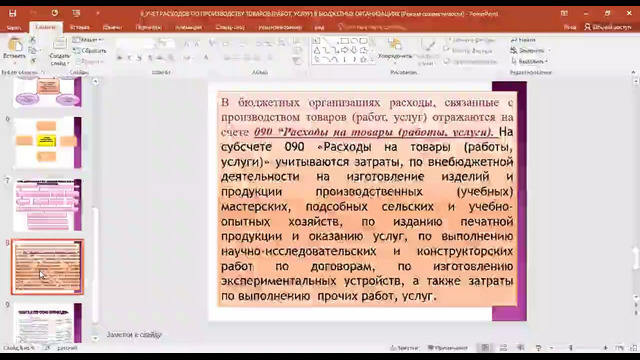The width and height of the screenshot is (640, 360).
Task: Open the View (Вид) tab
Action: coord(319,27)
